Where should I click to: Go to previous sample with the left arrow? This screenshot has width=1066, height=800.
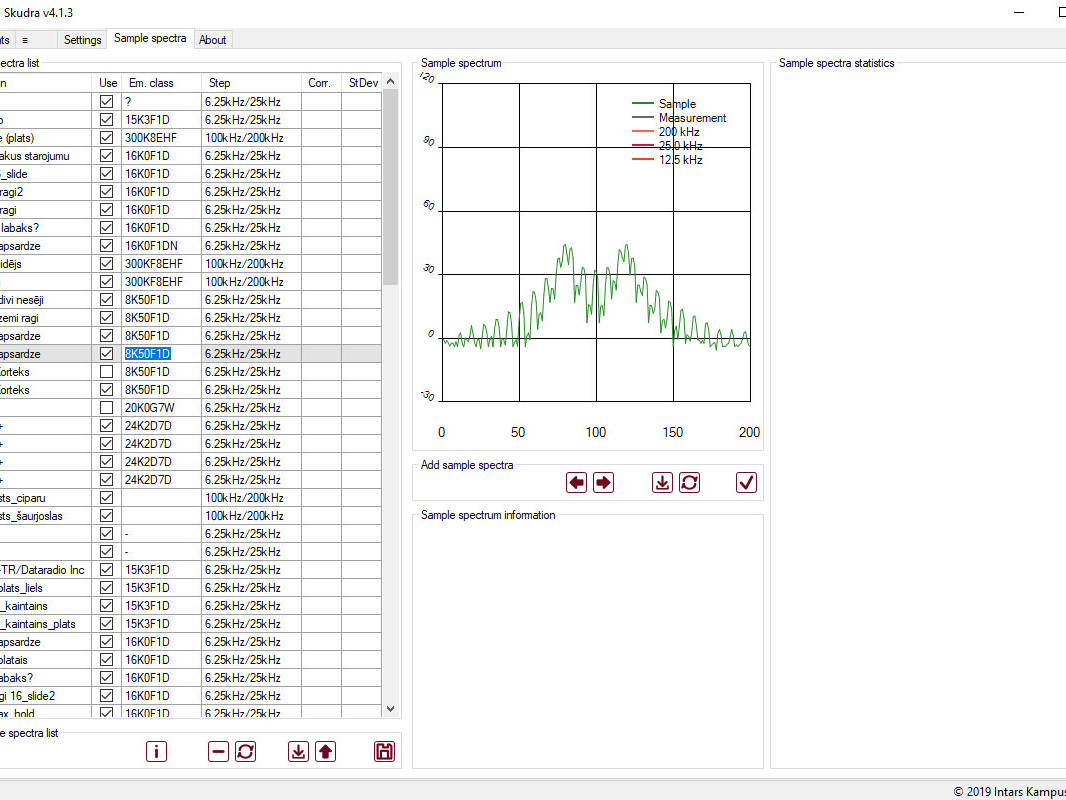click(x=577, y=482)
